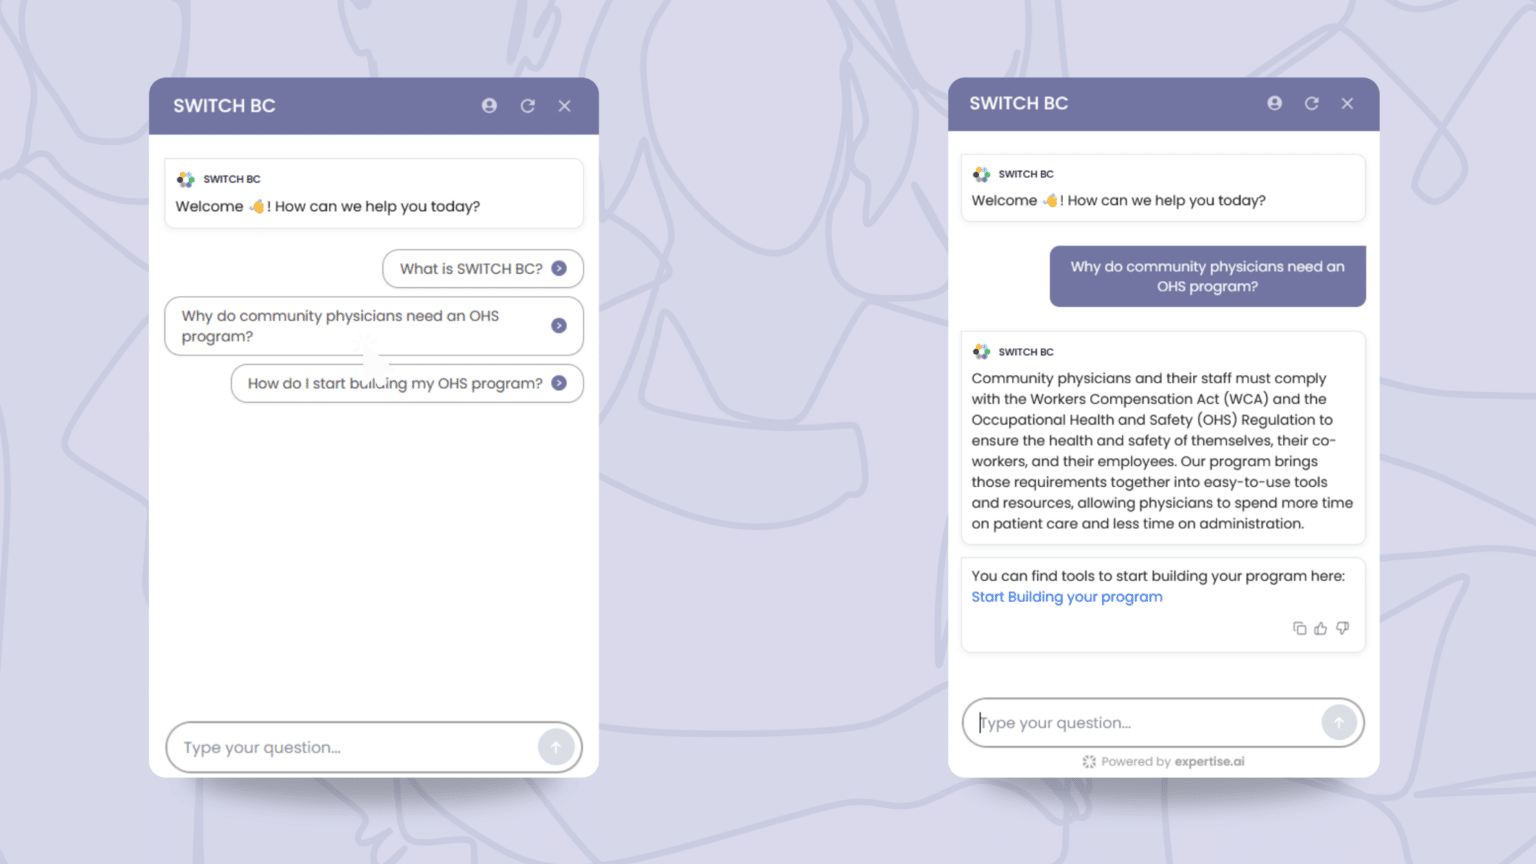The width and height of the screenshot is (1536, 864).
Task: Click send arrow in right chat input
Action: coord(1339,722)
